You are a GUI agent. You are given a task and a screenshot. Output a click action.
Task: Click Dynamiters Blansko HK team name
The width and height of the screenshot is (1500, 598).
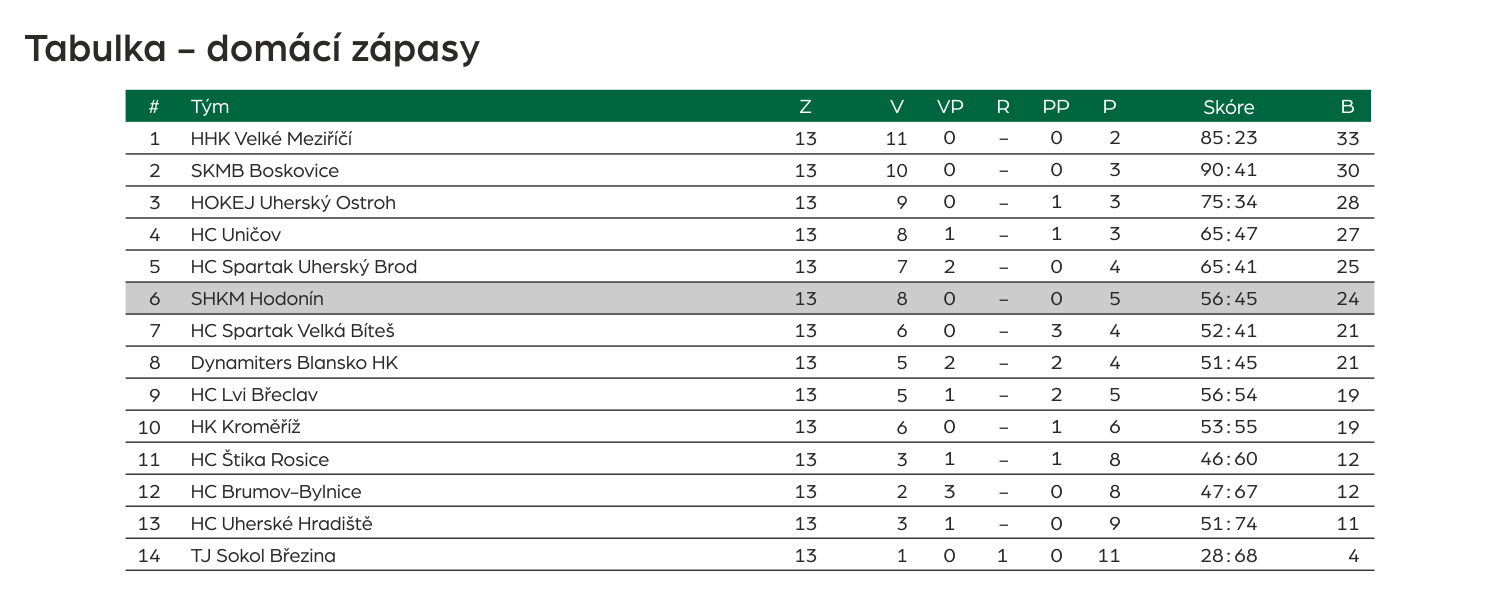coord(294,363)
